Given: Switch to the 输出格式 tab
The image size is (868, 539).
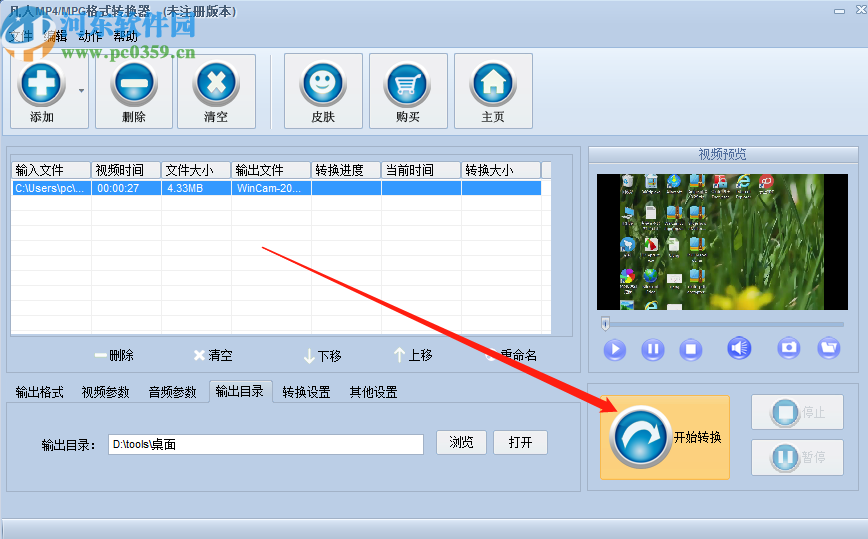Looking at the screenshot, I should [x=39, y=392].
